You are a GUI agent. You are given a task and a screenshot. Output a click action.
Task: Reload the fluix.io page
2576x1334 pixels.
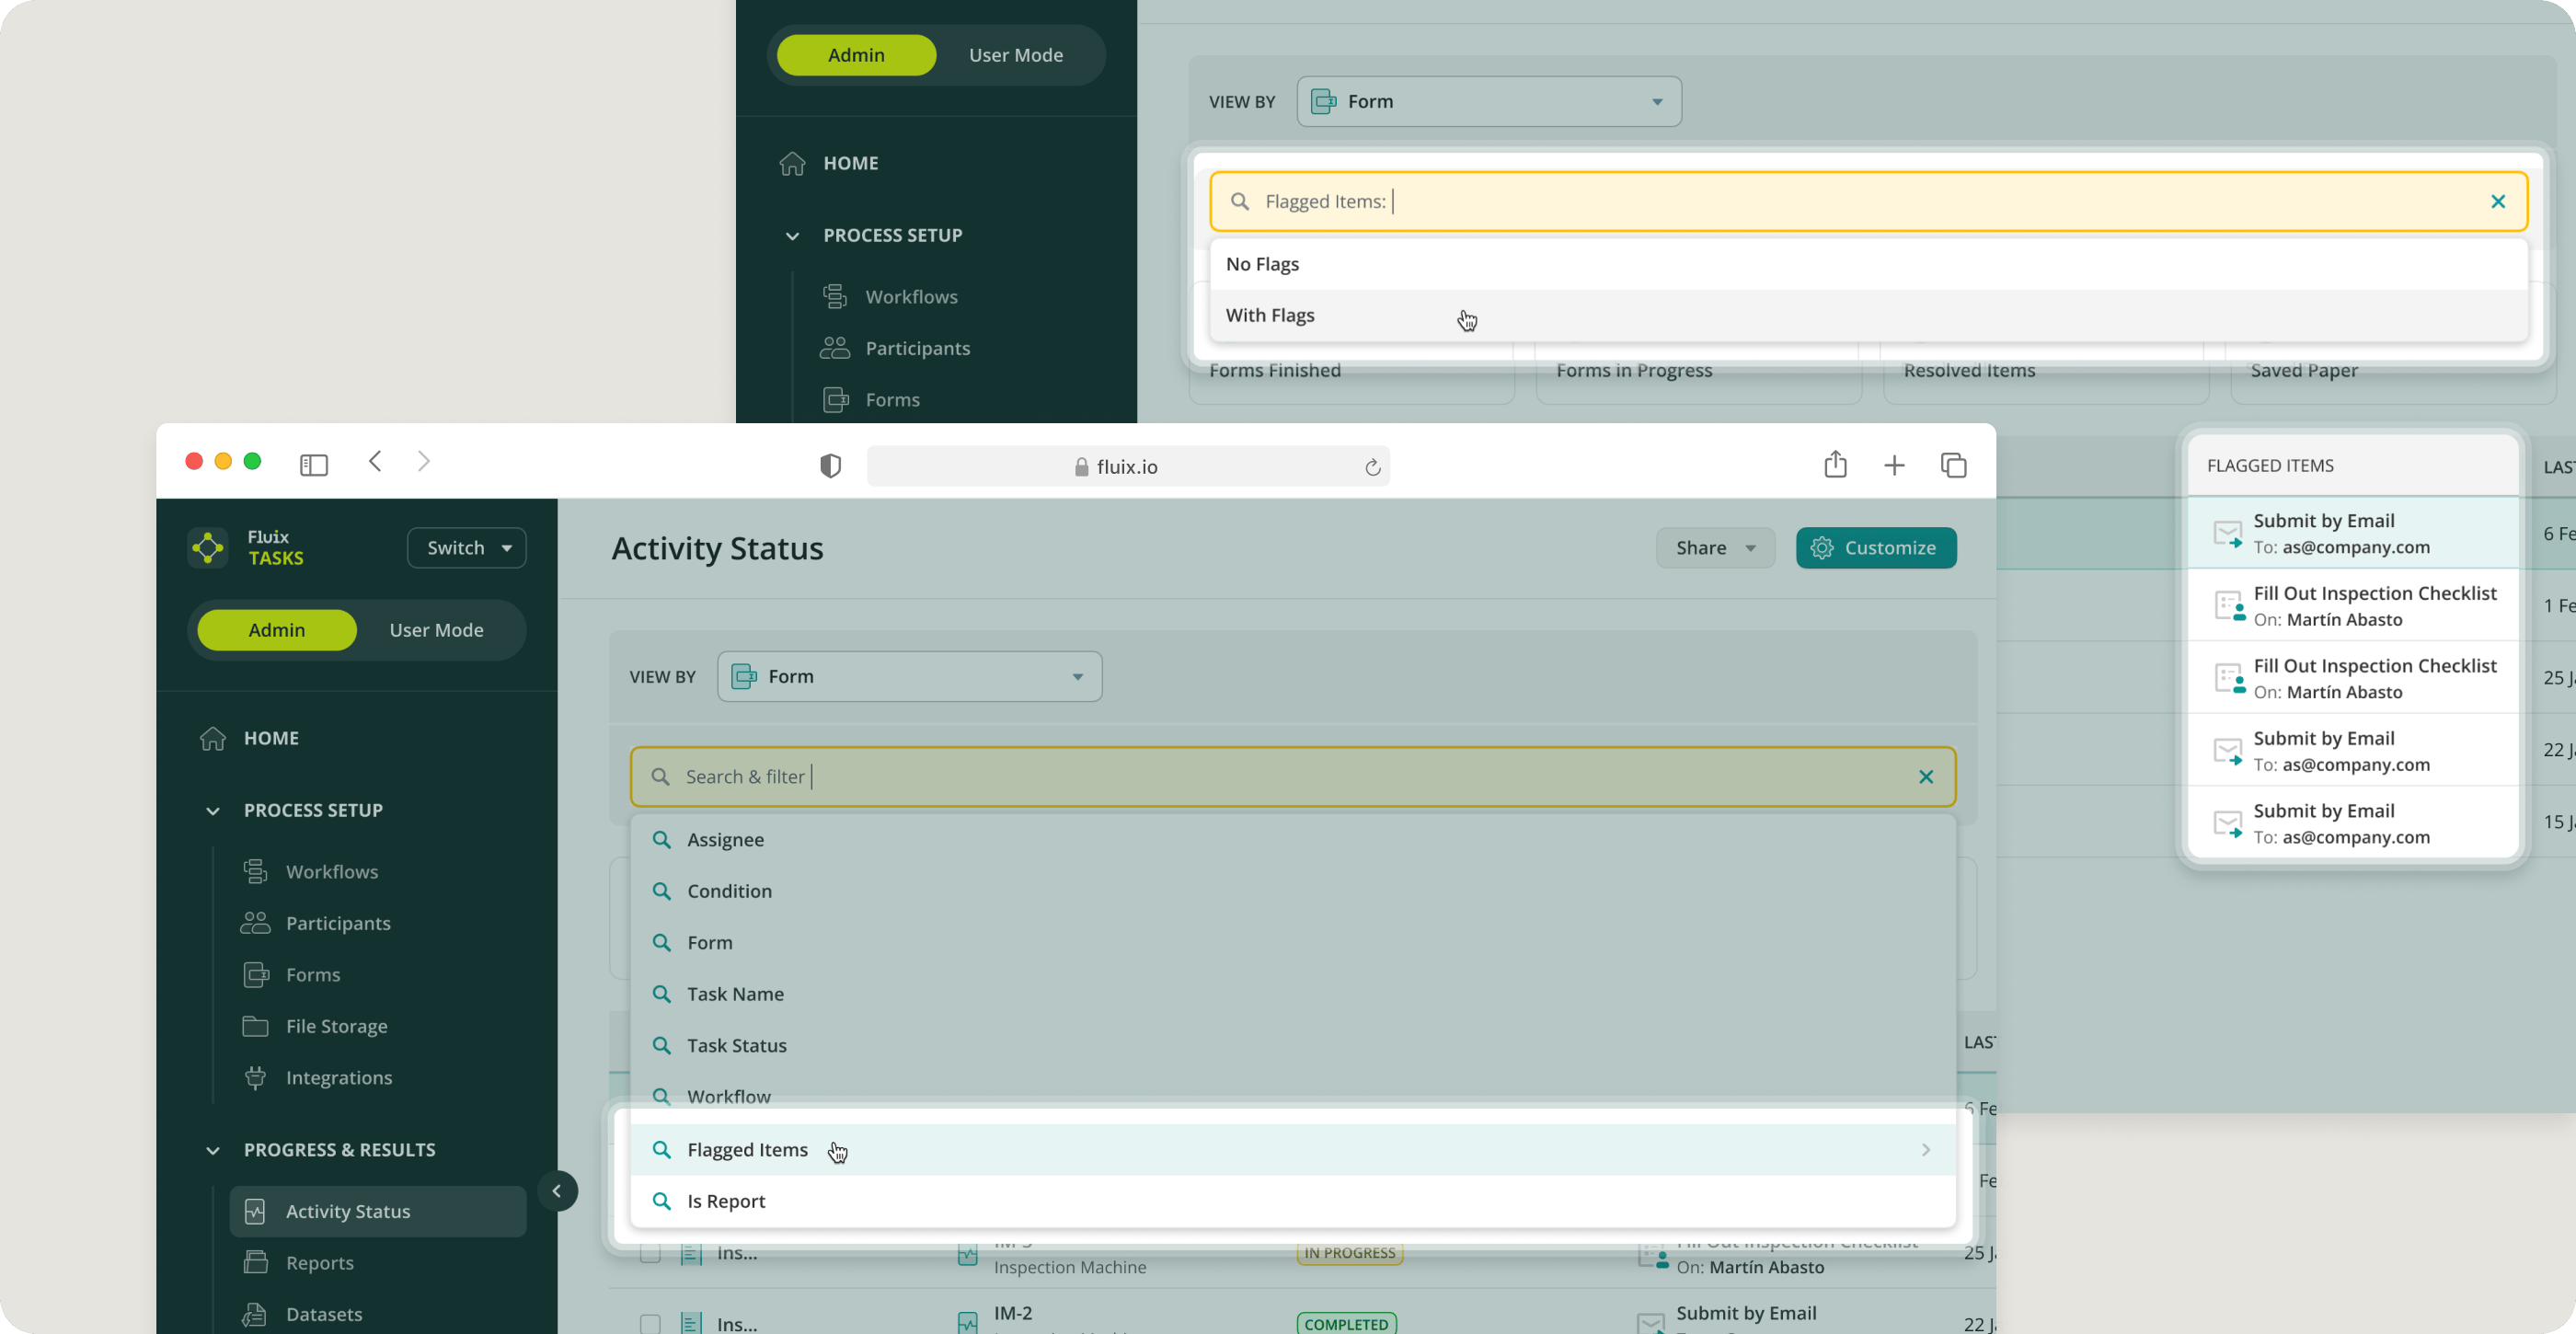[1372, 467]
